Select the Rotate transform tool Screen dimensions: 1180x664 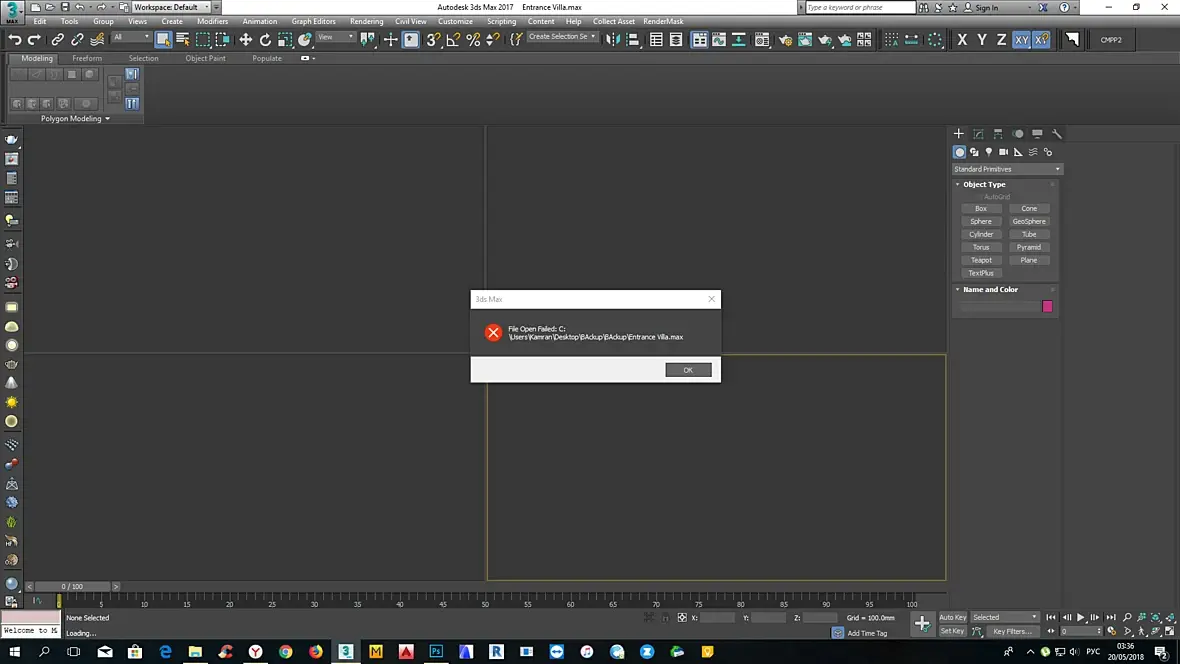click(265, 40)
